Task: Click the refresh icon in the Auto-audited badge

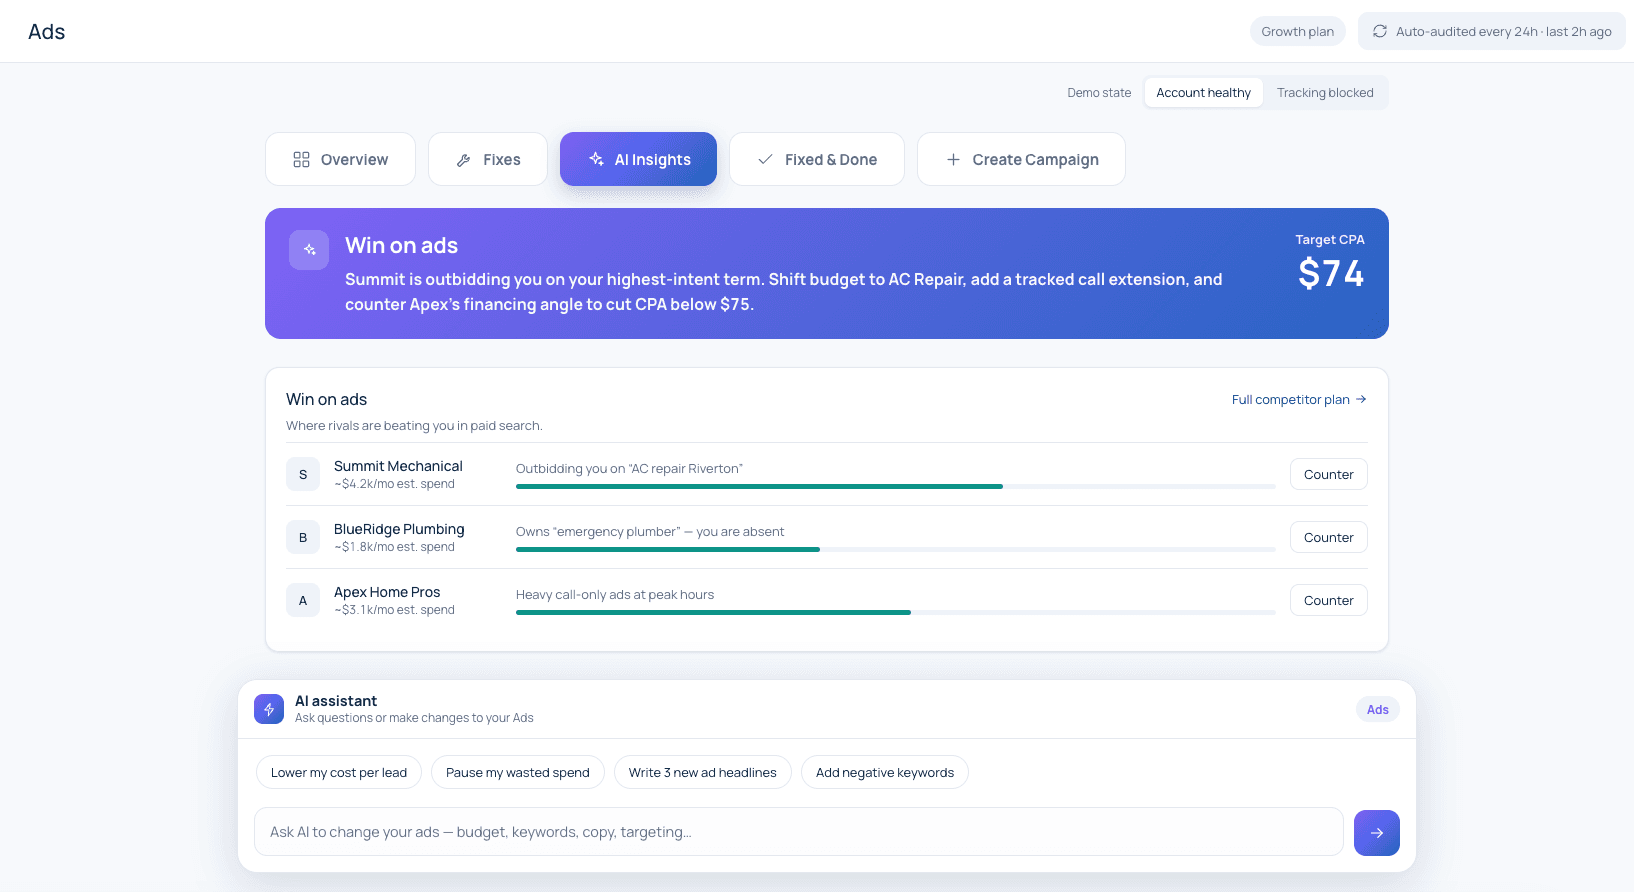Action: click(1380, 31)
